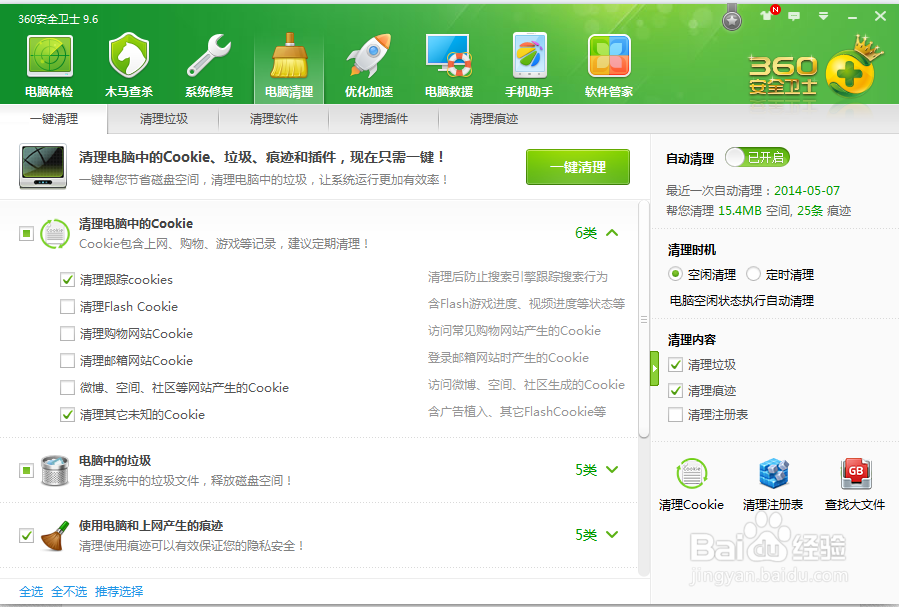Open feedback speech bubble icon

[x=794, y=16]
